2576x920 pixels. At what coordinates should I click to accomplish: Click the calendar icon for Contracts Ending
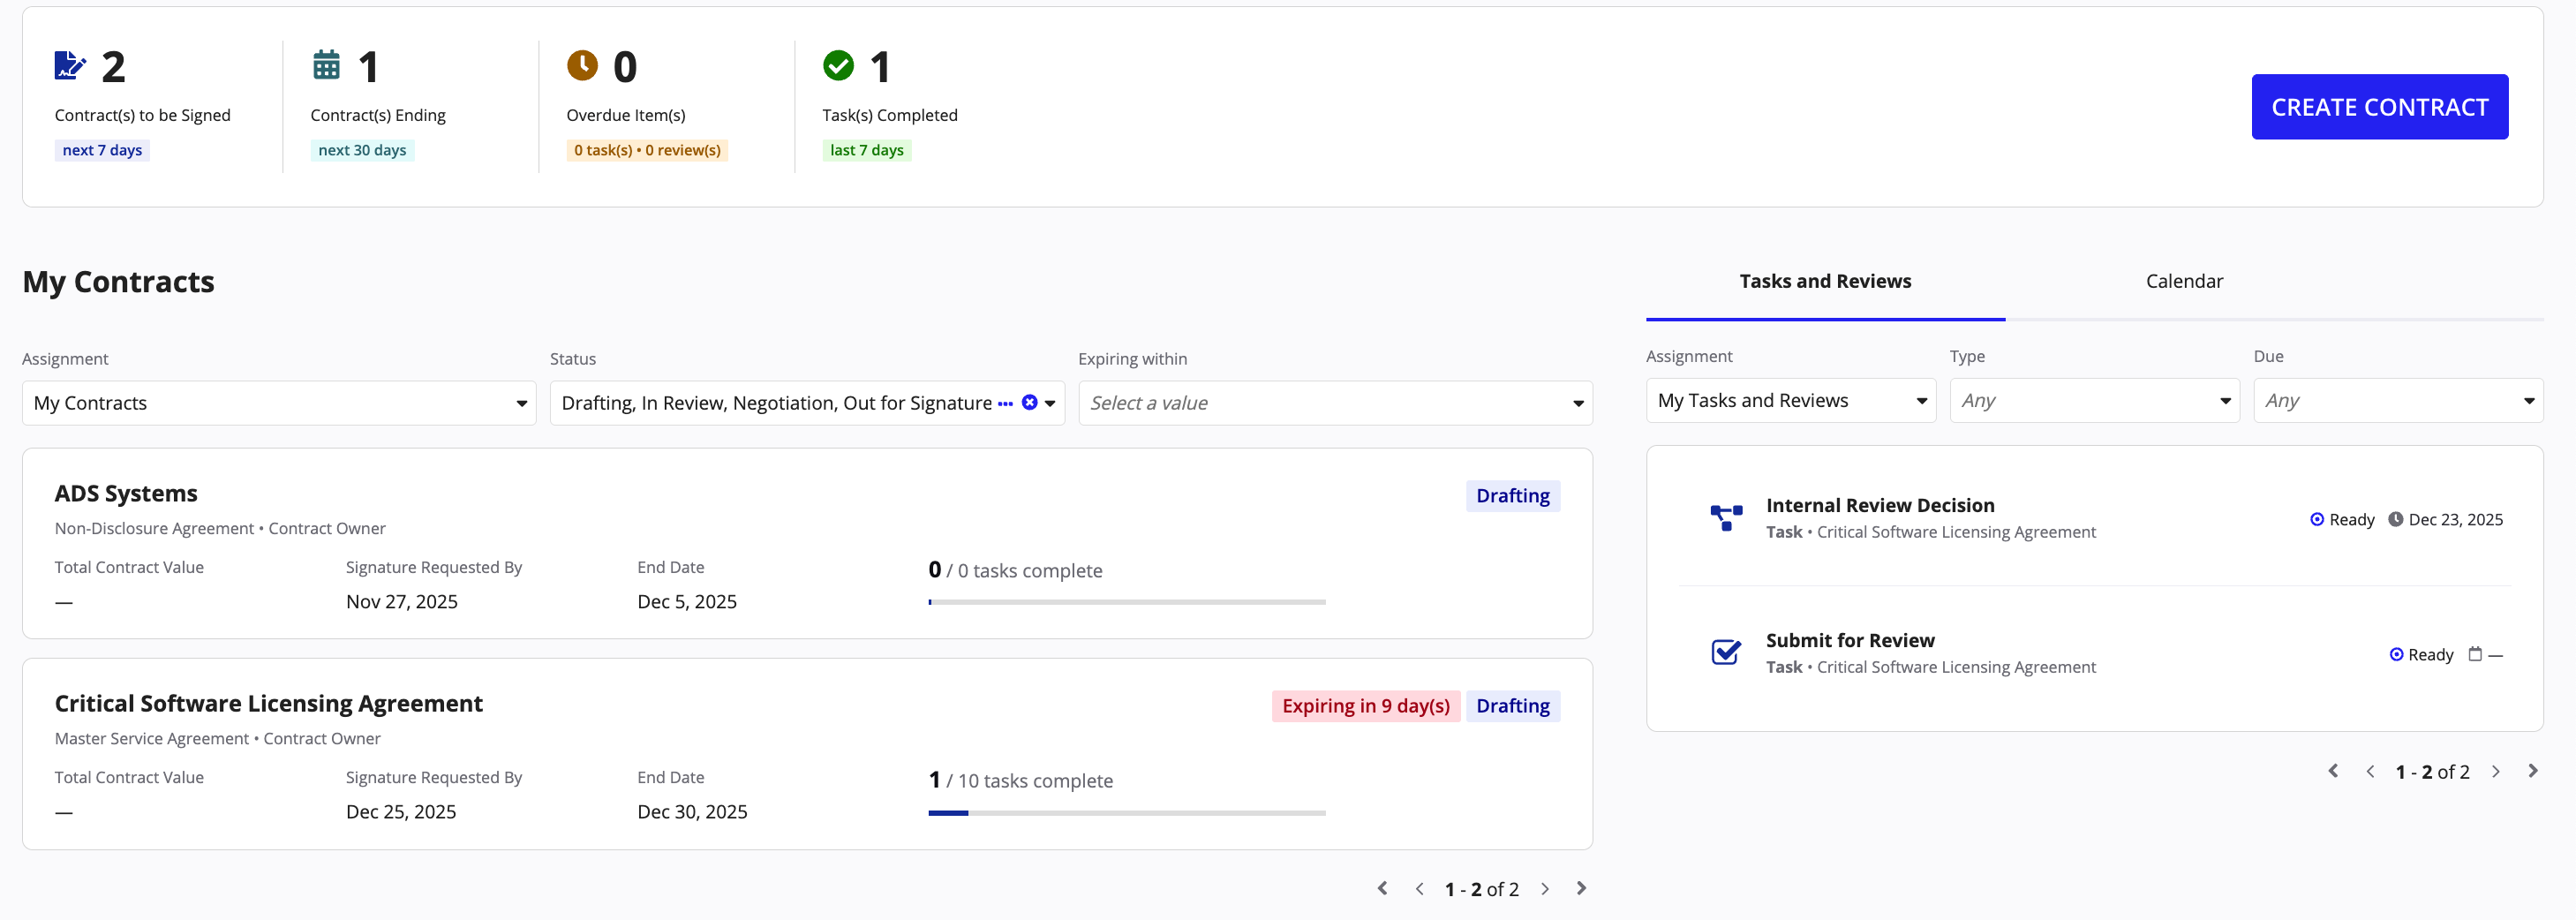point(326,65)
